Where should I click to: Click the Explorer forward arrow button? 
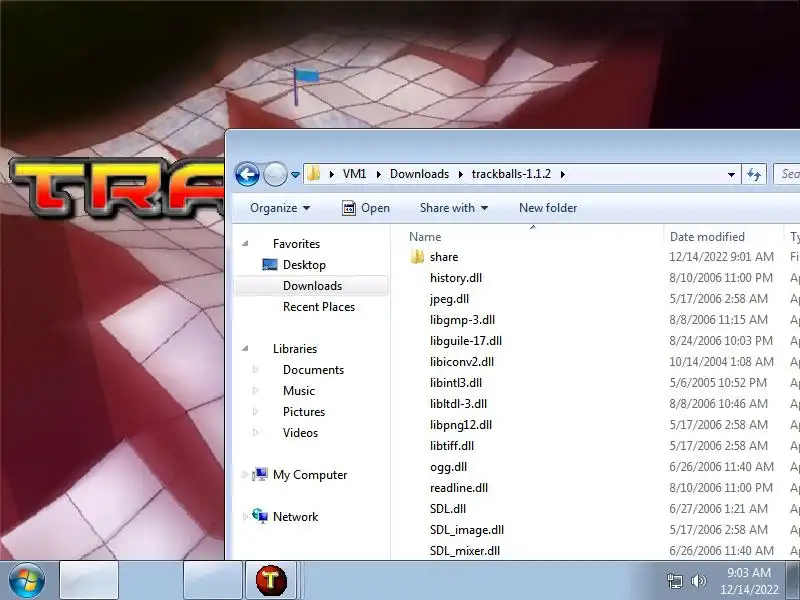[276, 174]
